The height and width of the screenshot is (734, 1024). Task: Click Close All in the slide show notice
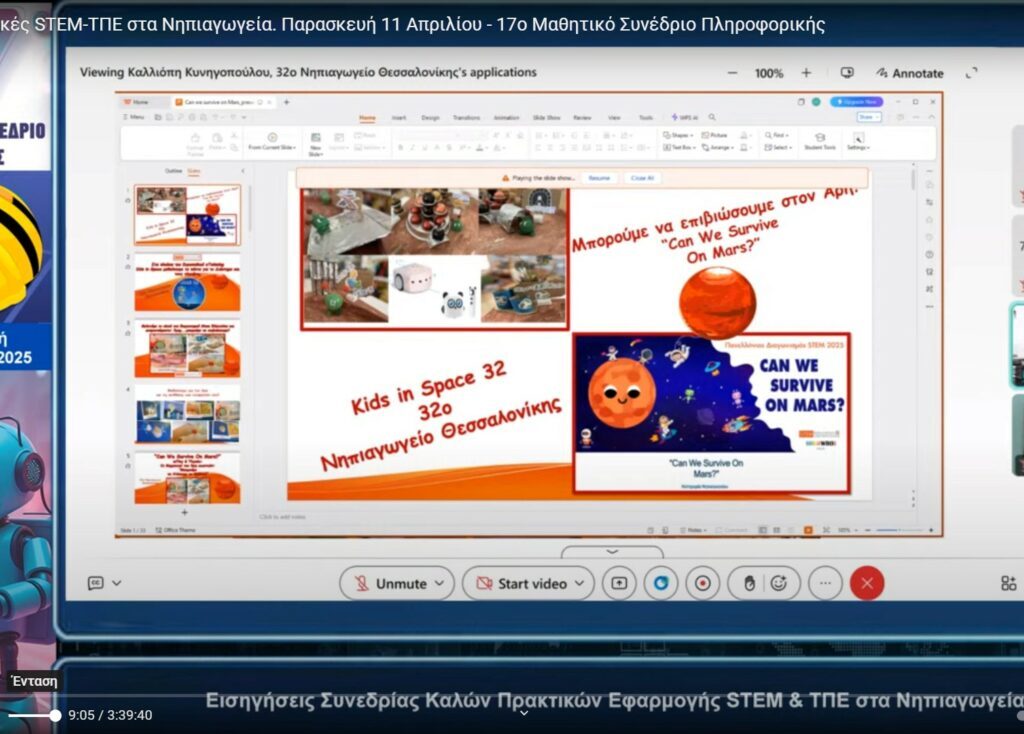point(642,178)
